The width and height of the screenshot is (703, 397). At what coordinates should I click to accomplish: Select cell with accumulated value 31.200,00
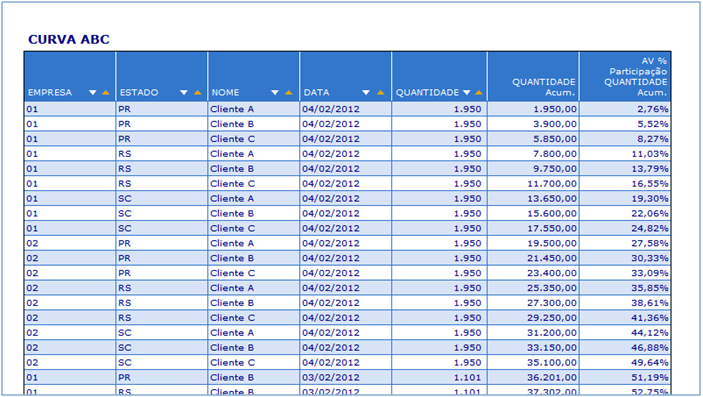533,332
